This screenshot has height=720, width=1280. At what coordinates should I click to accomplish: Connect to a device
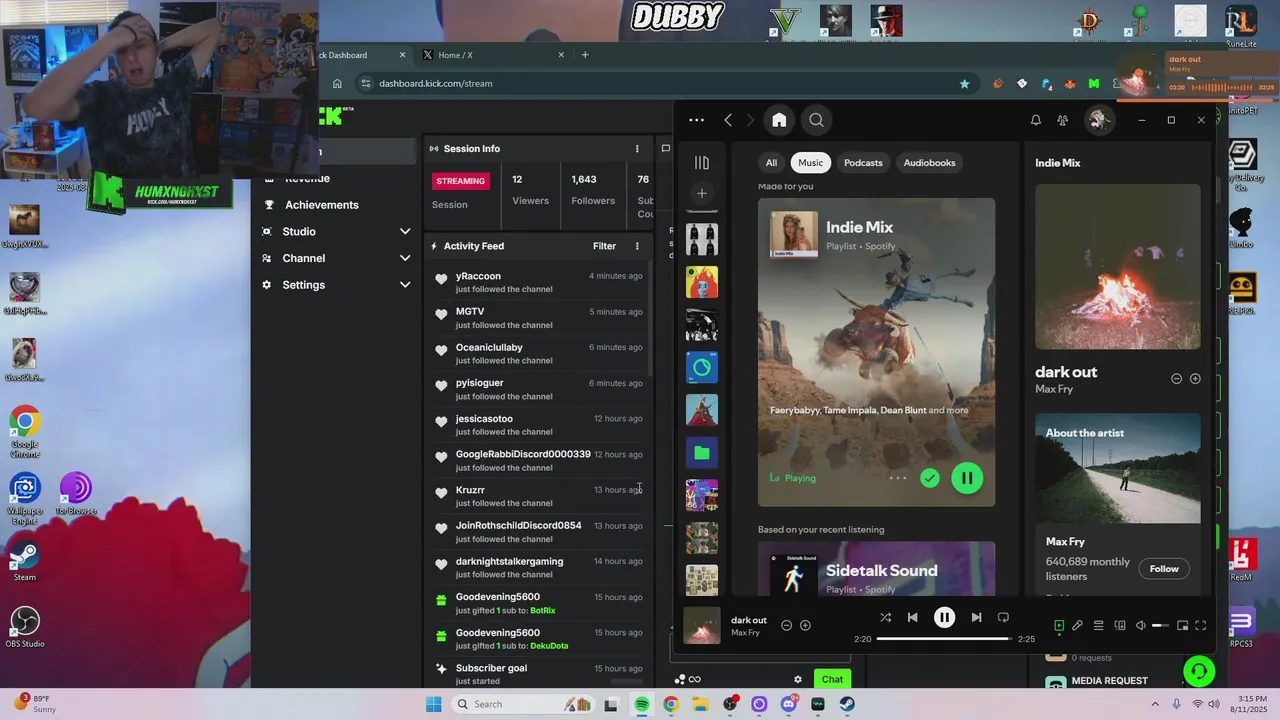coord(1120,626)
